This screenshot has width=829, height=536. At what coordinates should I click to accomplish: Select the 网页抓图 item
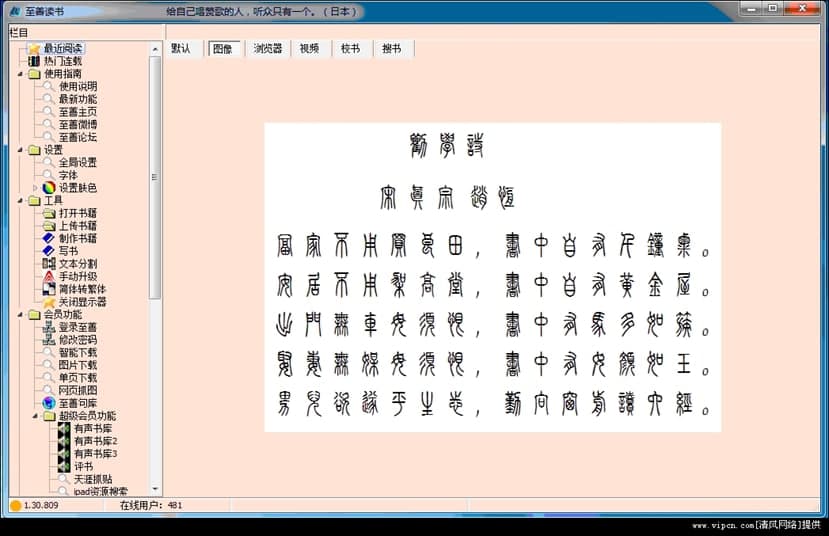pos(78,391)
